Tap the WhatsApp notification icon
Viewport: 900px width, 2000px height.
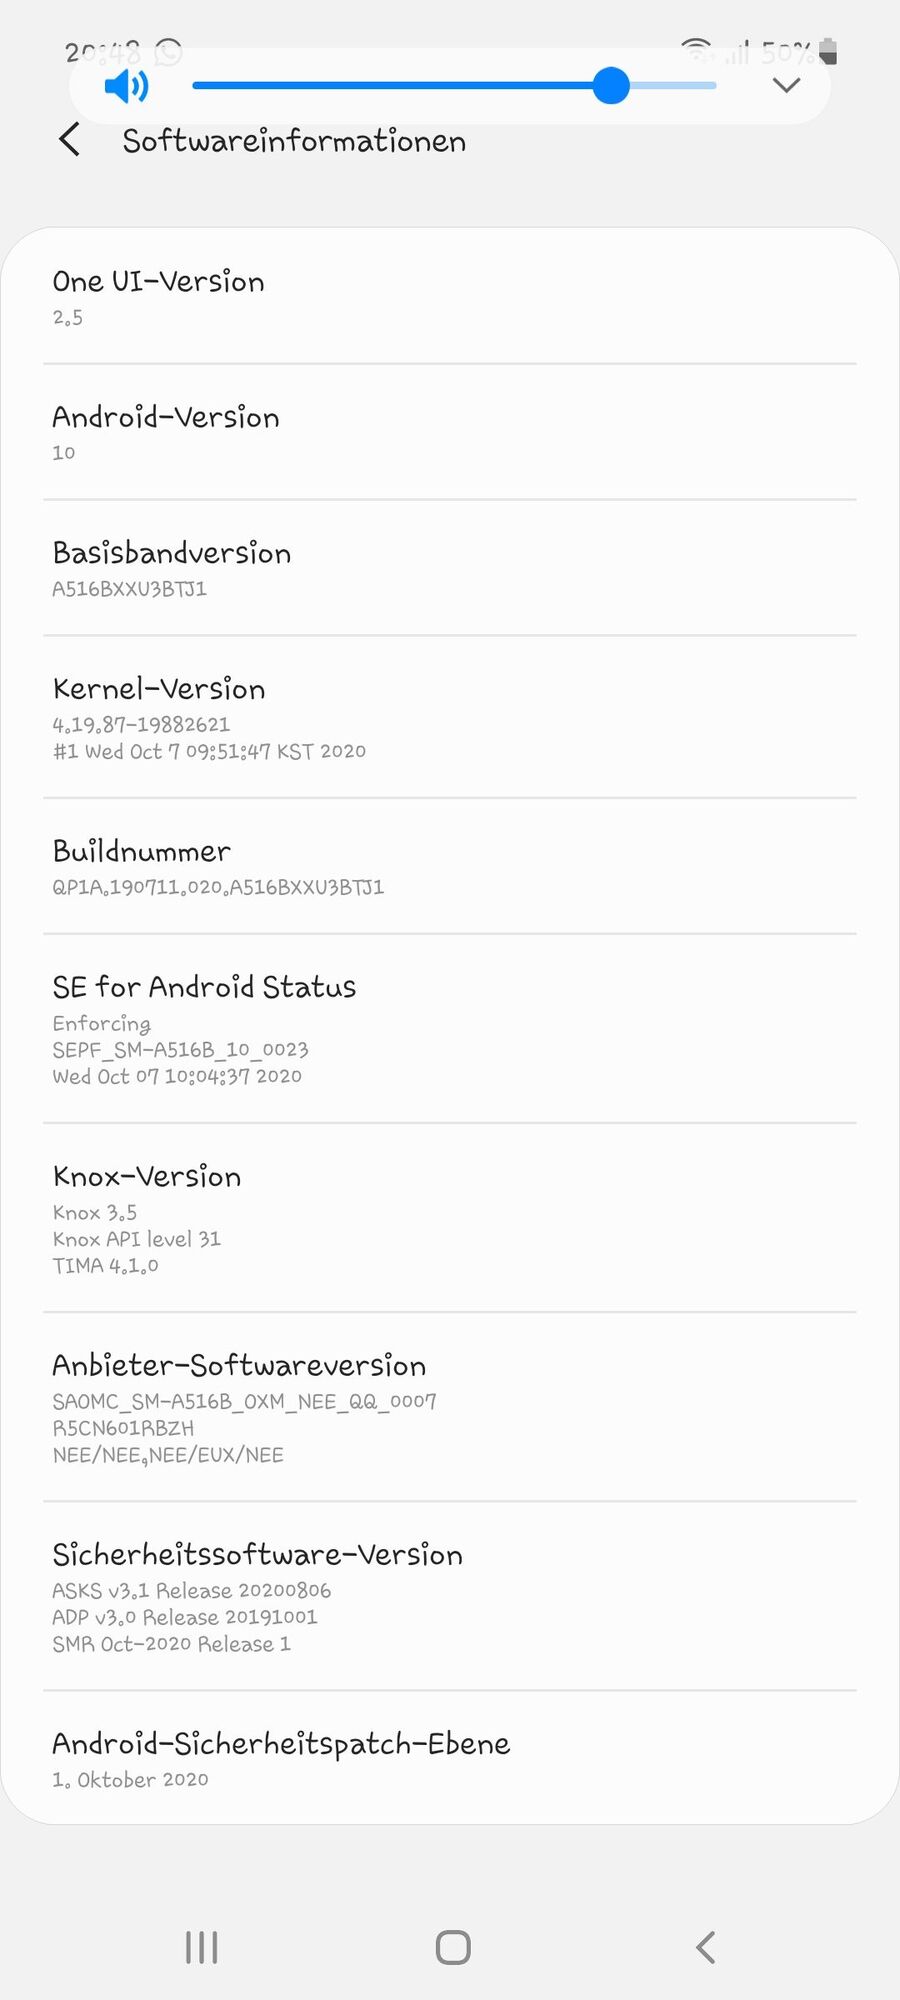click(169, 51)
